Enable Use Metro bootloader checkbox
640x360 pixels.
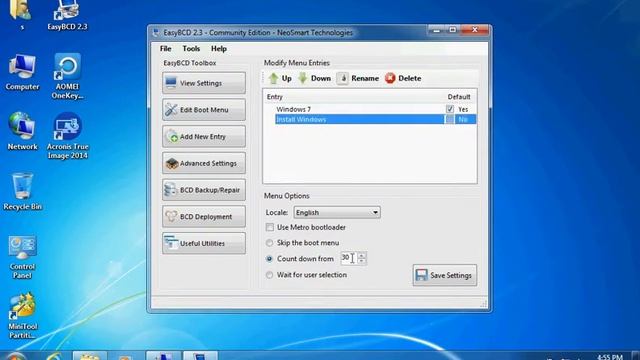(x=269, y=227)
